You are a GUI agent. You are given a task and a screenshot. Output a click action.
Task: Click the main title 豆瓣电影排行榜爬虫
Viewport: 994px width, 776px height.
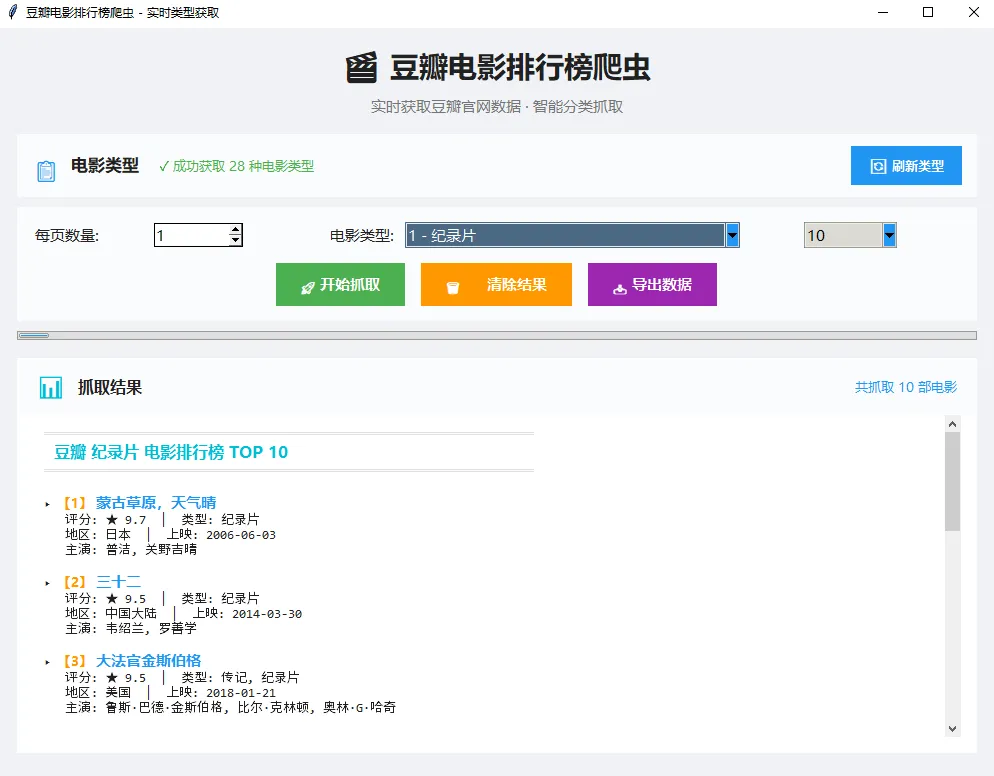(x=520, y=67)
